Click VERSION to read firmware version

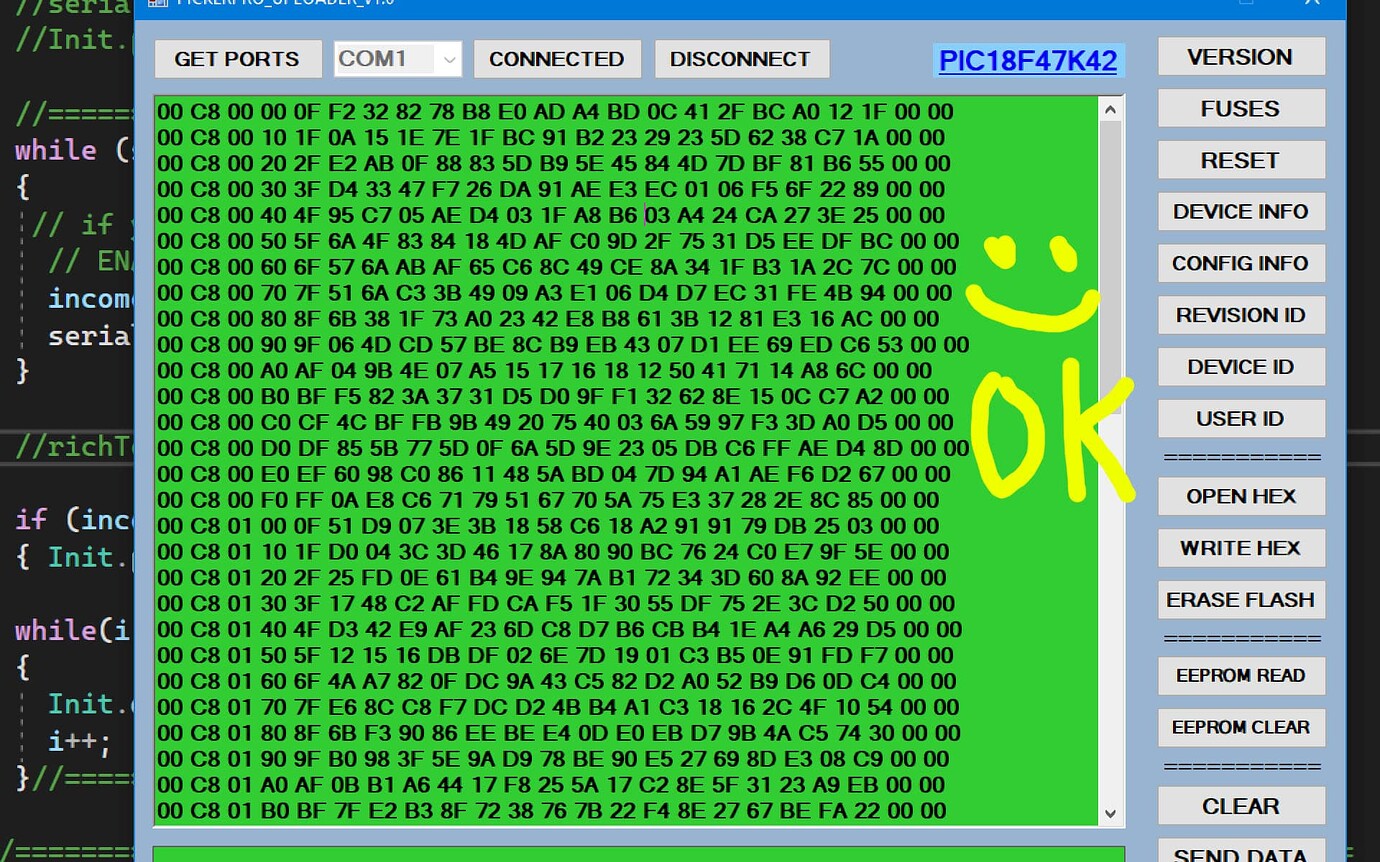[x=1241, y=56]
